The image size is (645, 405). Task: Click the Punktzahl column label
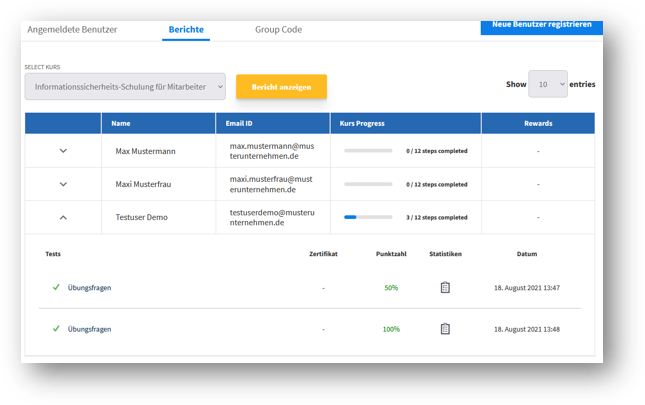[x=391, y=254]
